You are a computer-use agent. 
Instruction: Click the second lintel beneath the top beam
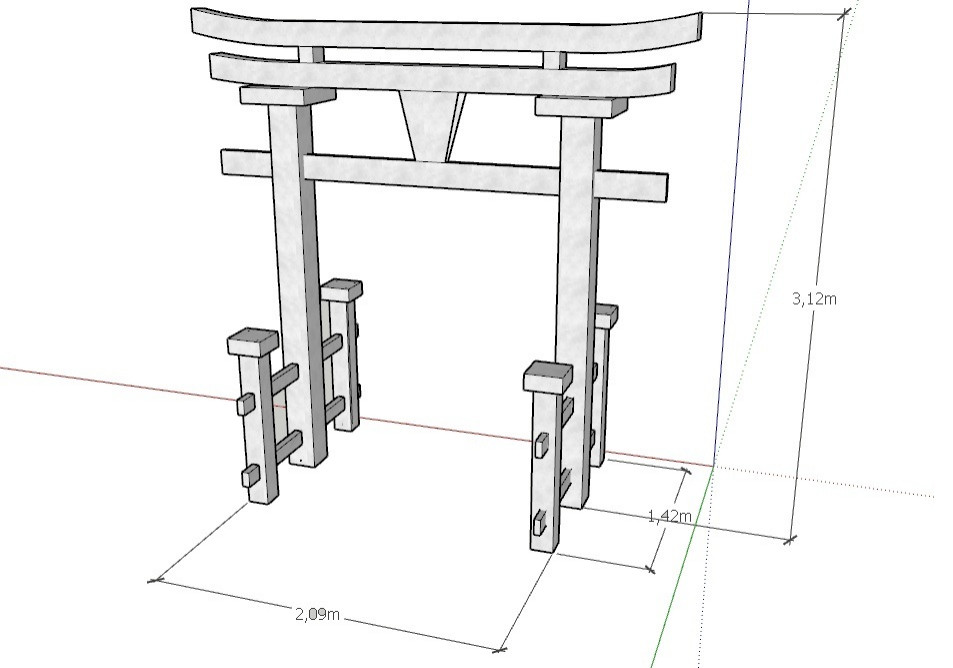pyautogui.click(x=440, y=74)
